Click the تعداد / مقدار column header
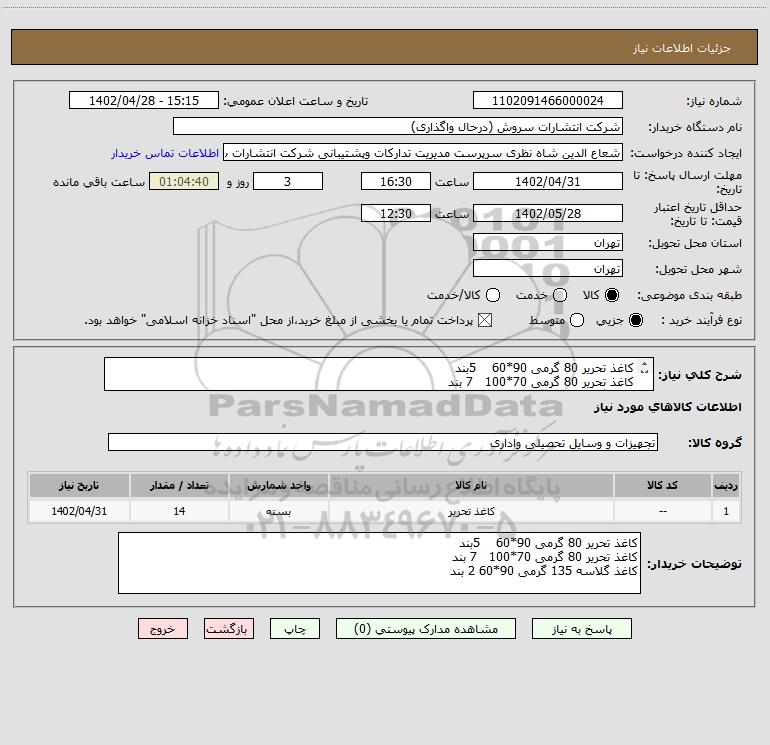 (x=179, y=485)
